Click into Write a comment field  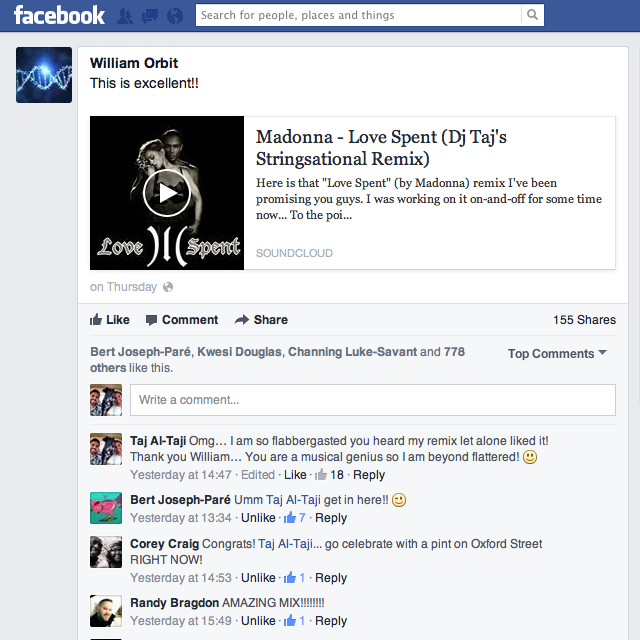(373, 400)
